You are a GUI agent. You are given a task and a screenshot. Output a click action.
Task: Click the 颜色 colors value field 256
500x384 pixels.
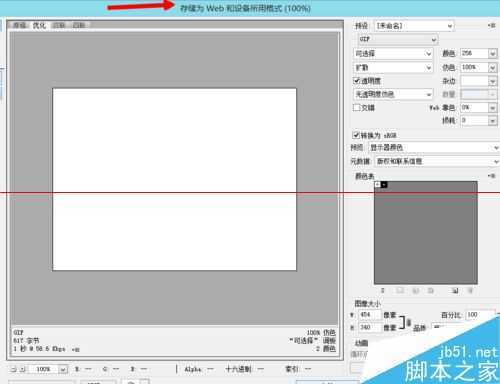click(474, 53)
